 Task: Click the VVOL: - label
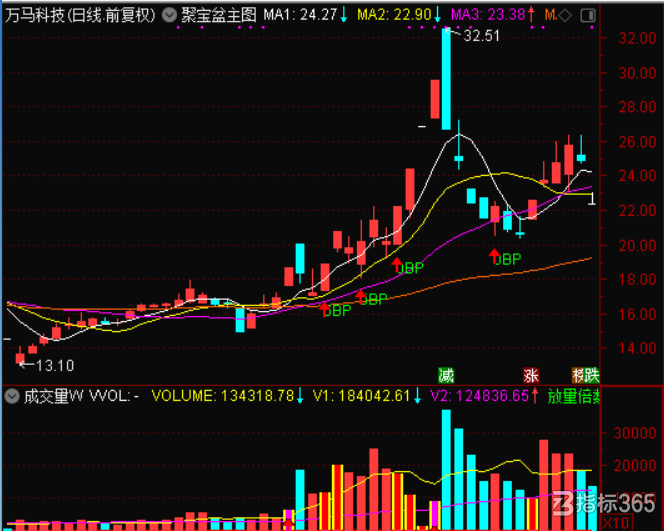pos(113,397)
